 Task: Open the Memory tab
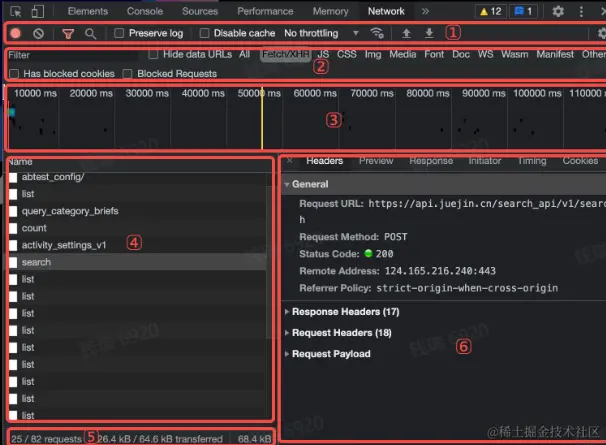click(330, 11)
